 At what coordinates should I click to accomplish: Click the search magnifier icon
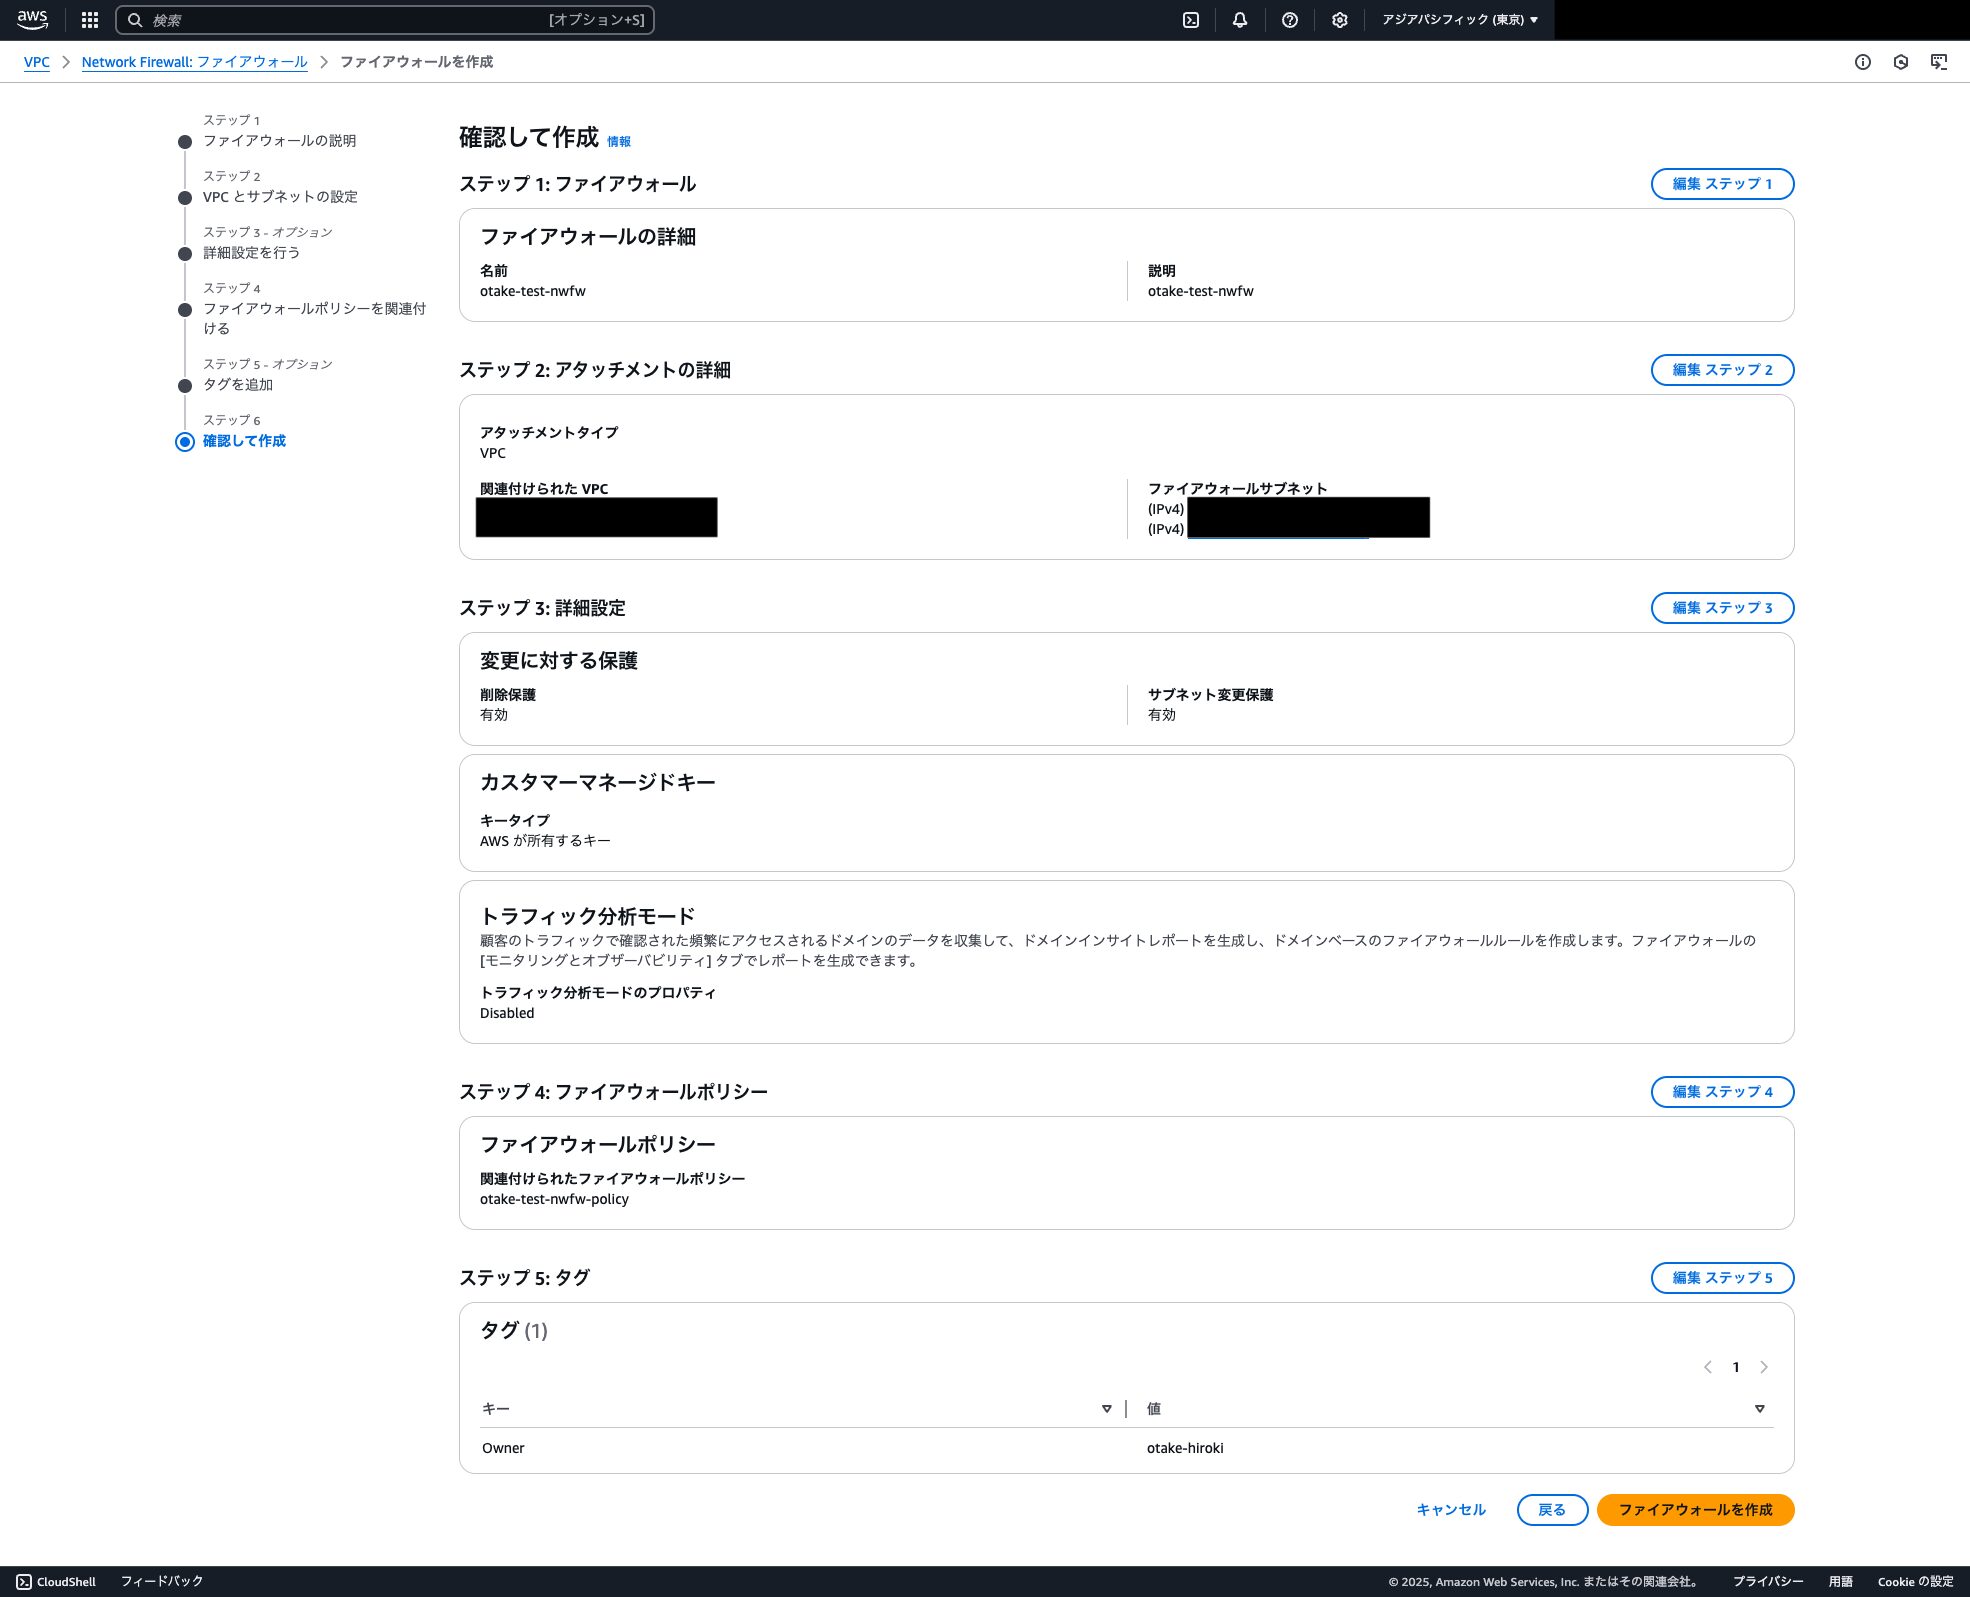135,20
